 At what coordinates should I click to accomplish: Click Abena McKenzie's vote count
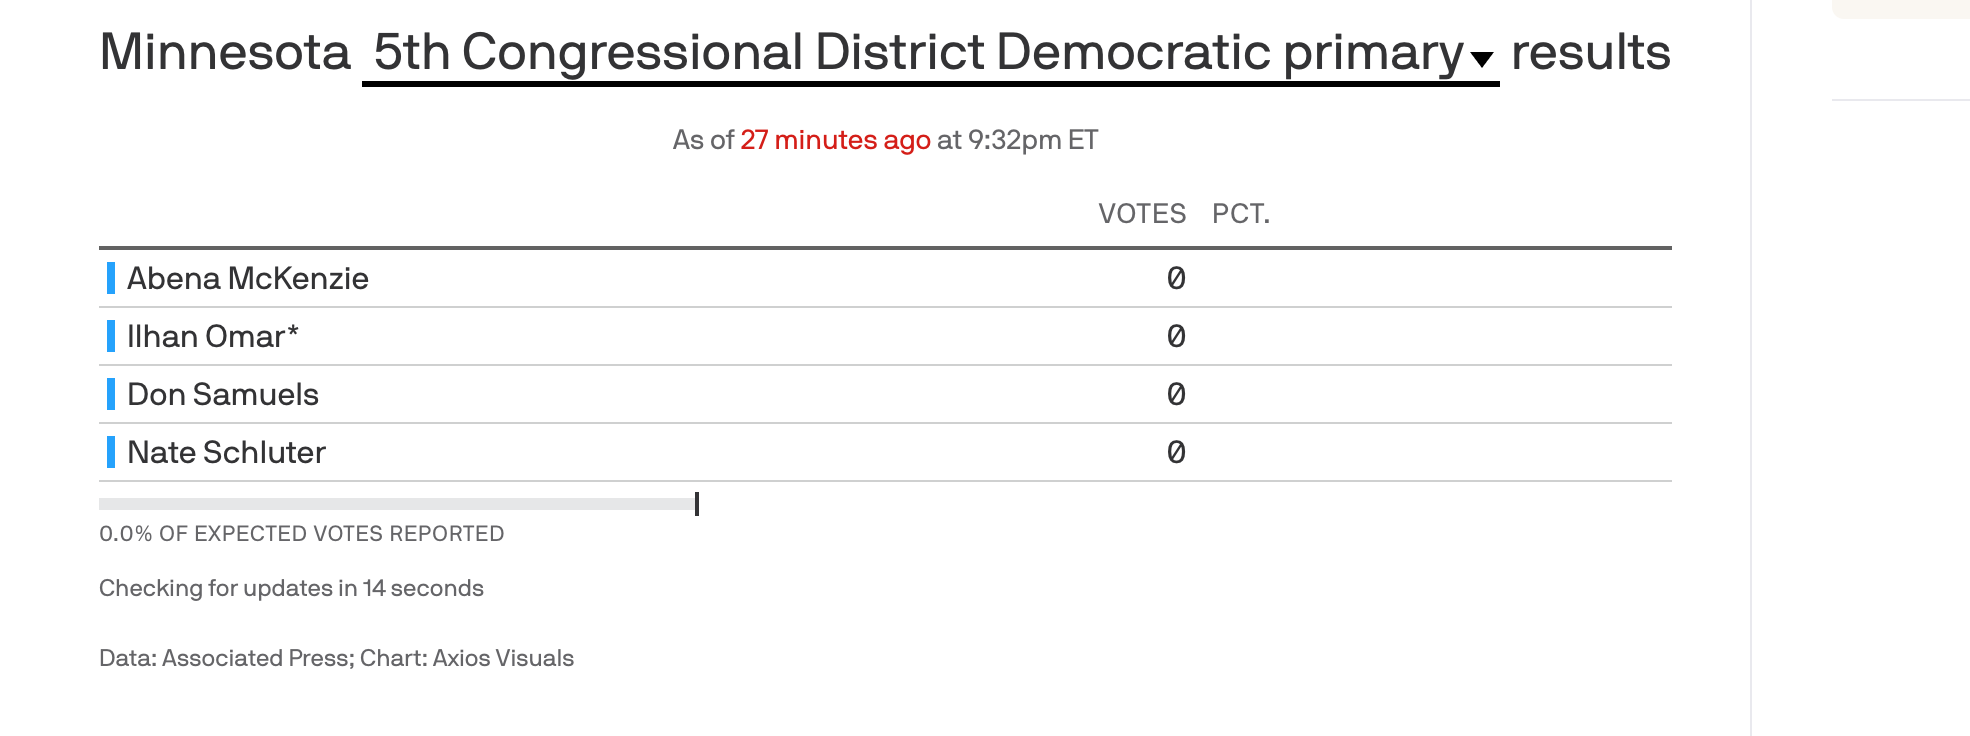[x=1176, y=278]
